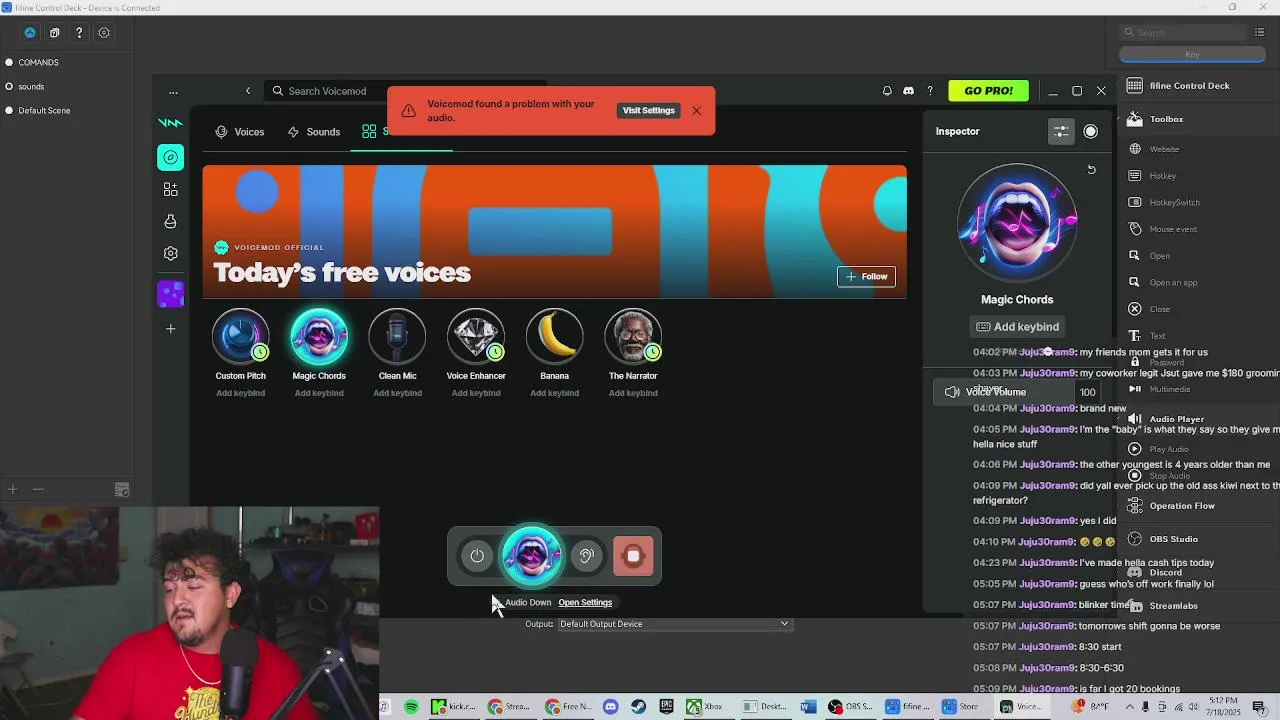
Task: Open fifine Control Deck settings gear
Action: 104,33
